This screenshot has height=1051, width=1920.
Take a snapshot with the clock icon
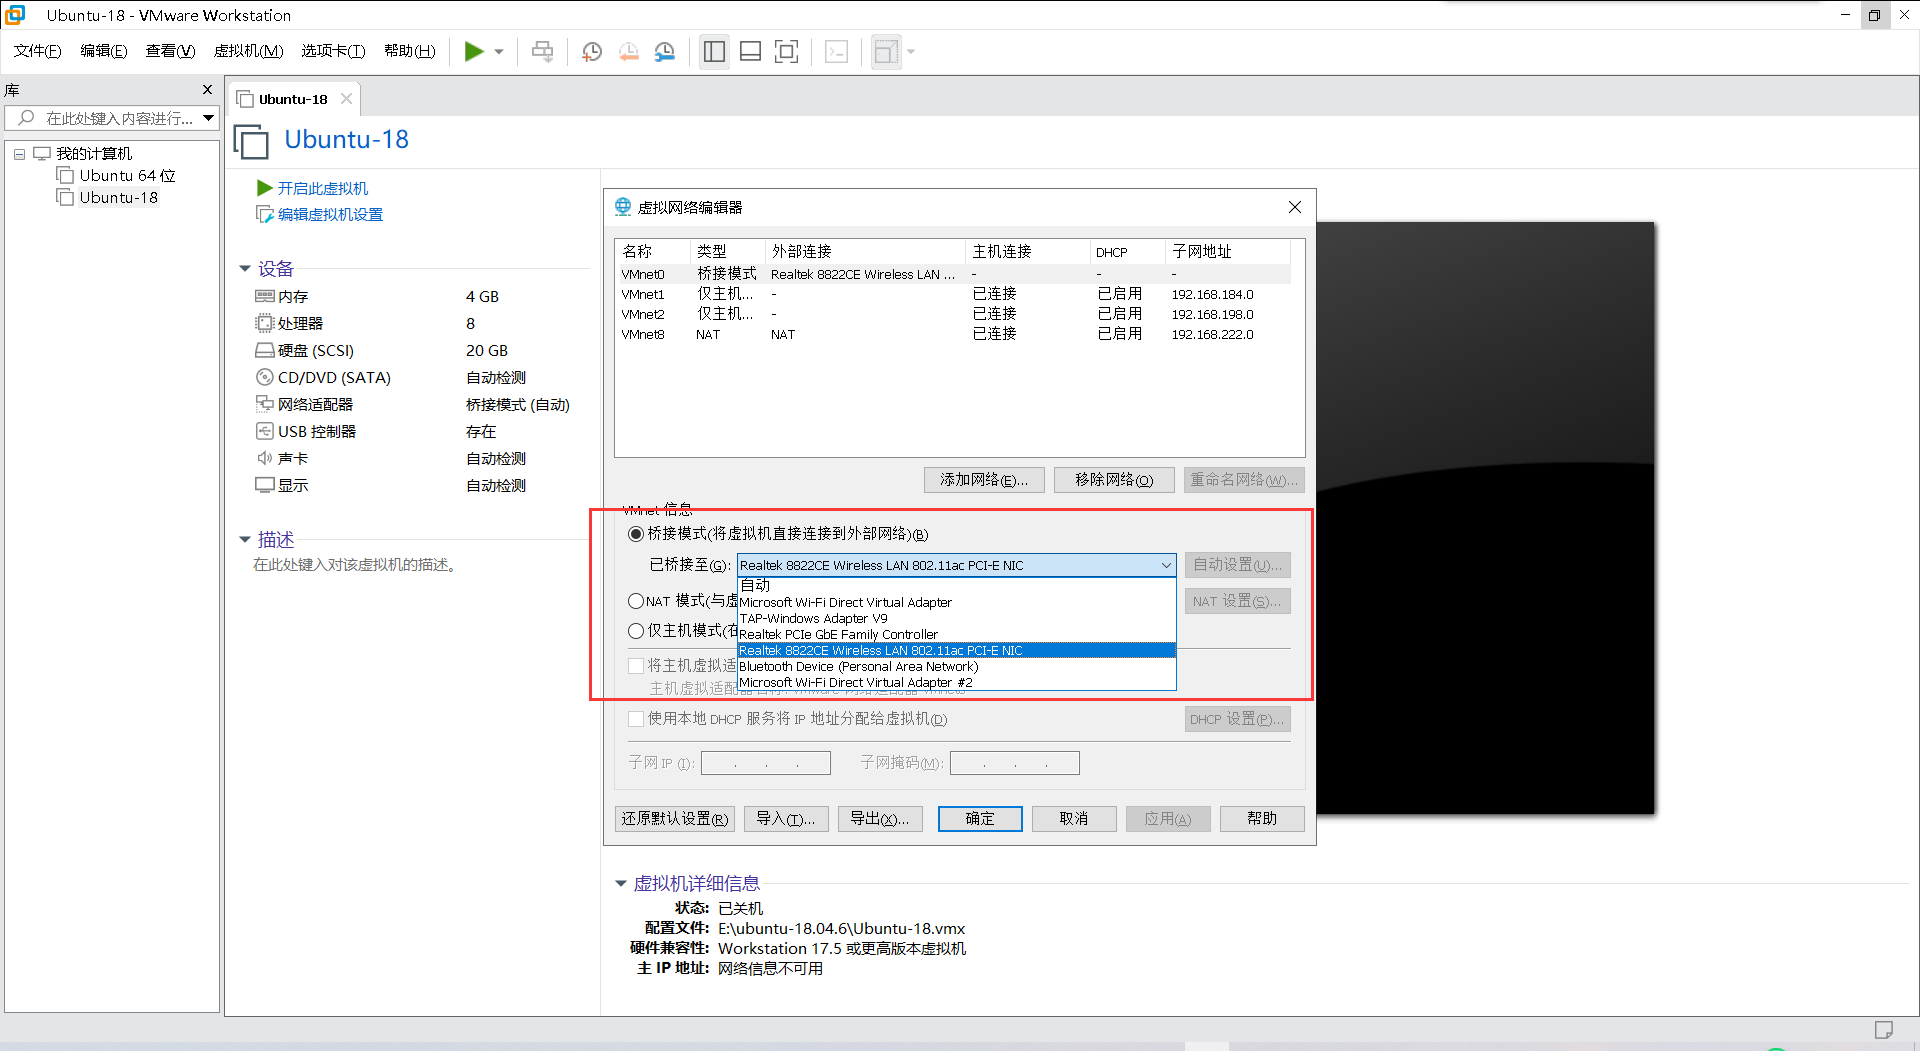click(x=592, y=51)
